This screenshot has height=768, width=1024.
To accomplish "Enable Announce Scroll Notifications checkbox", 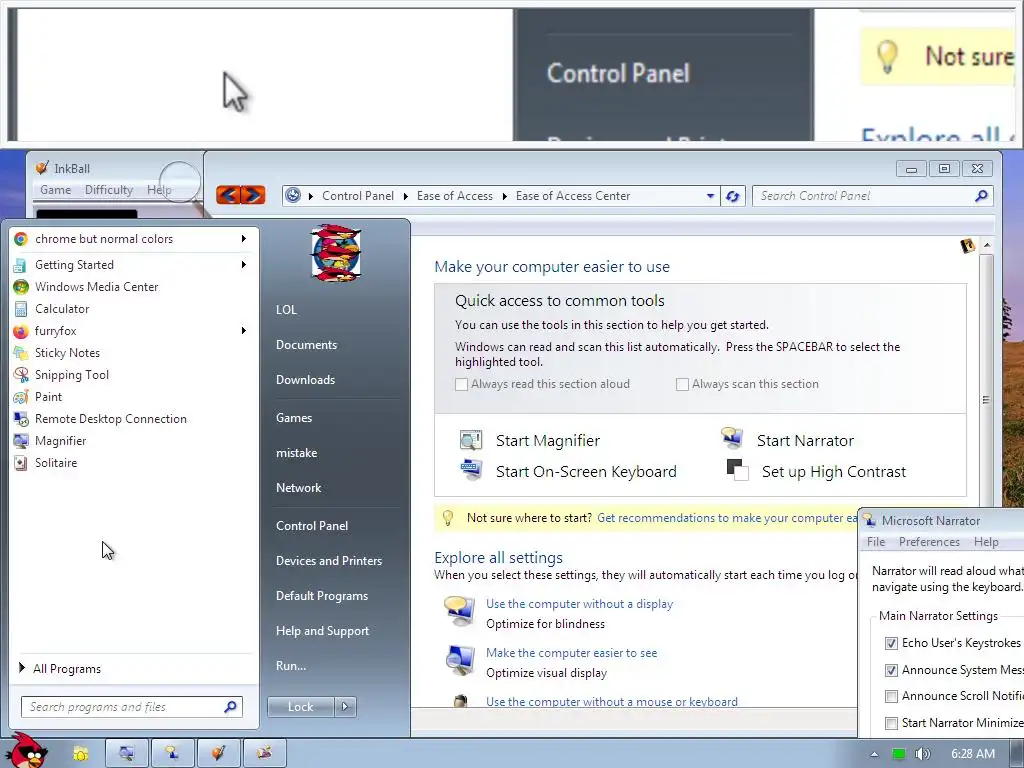I will tap(891, 697).
